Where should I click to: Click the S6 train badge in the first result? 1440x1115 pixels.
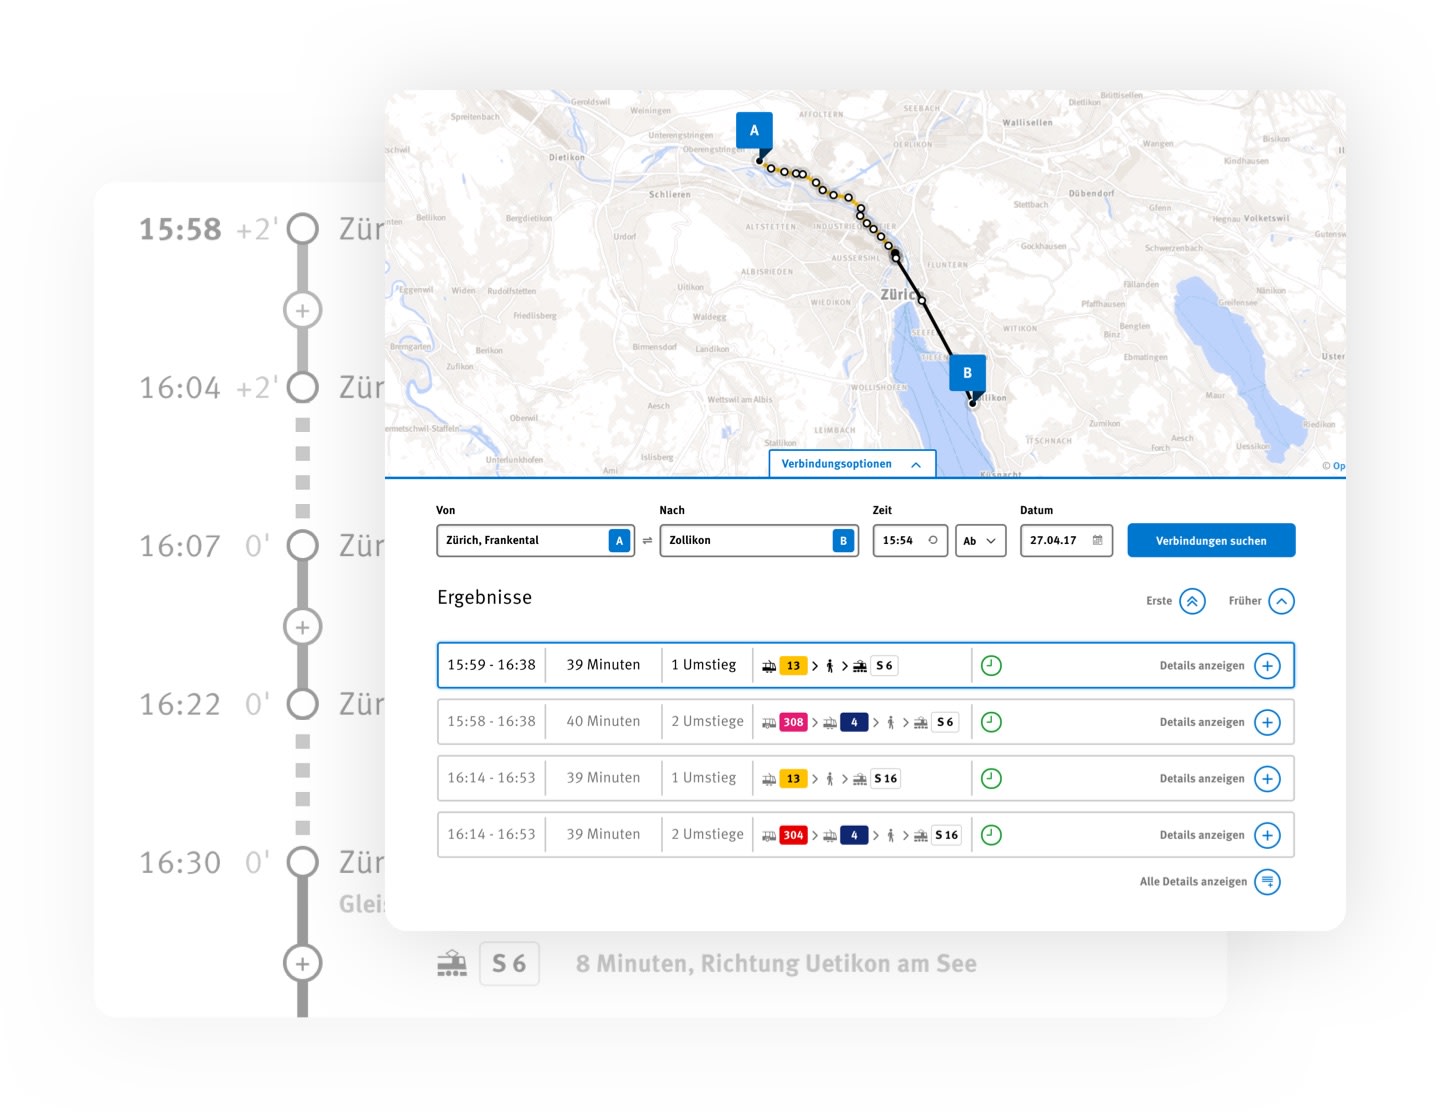click(x=883, y=664)
